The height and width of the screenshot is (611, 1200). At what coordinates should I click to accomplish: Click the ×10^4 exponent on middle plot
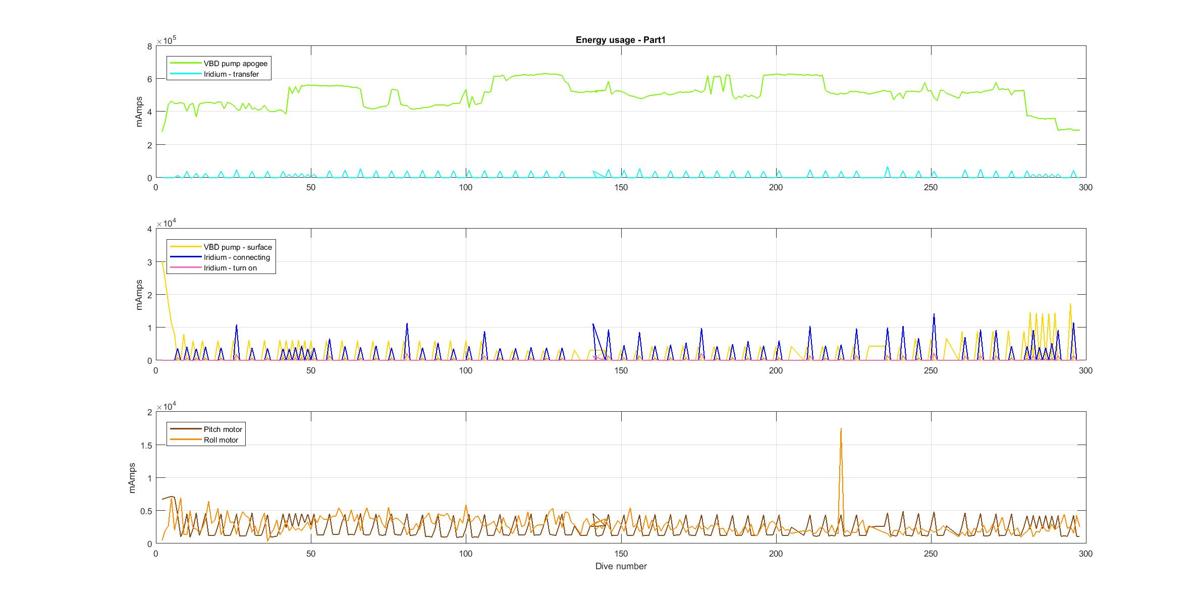pyautogui.click(x=169, y=223)
